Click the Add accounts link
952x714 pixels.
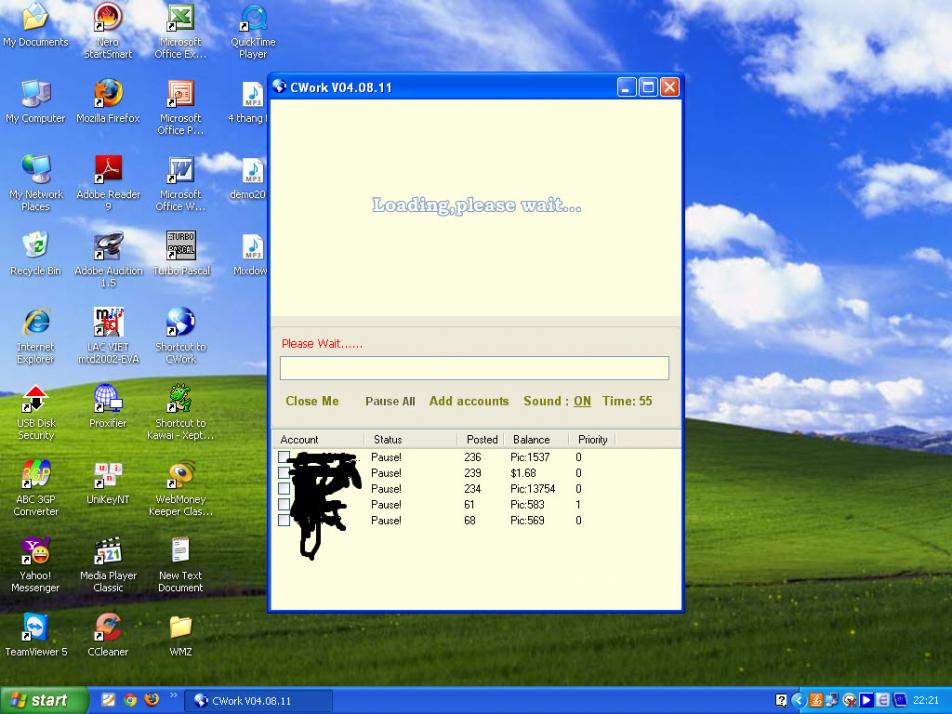pos(469,401)
